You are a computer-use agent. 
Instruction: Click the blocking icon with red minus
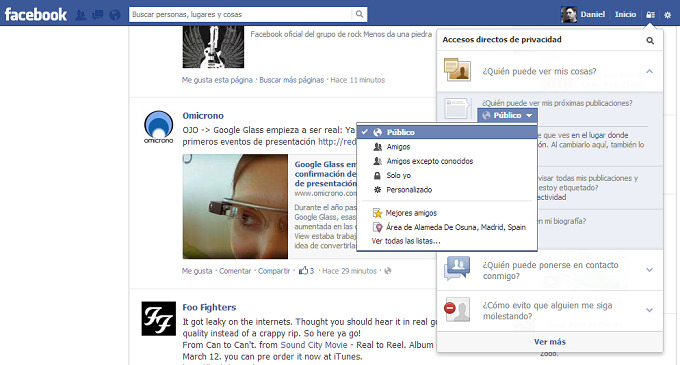tap(457, 309)
